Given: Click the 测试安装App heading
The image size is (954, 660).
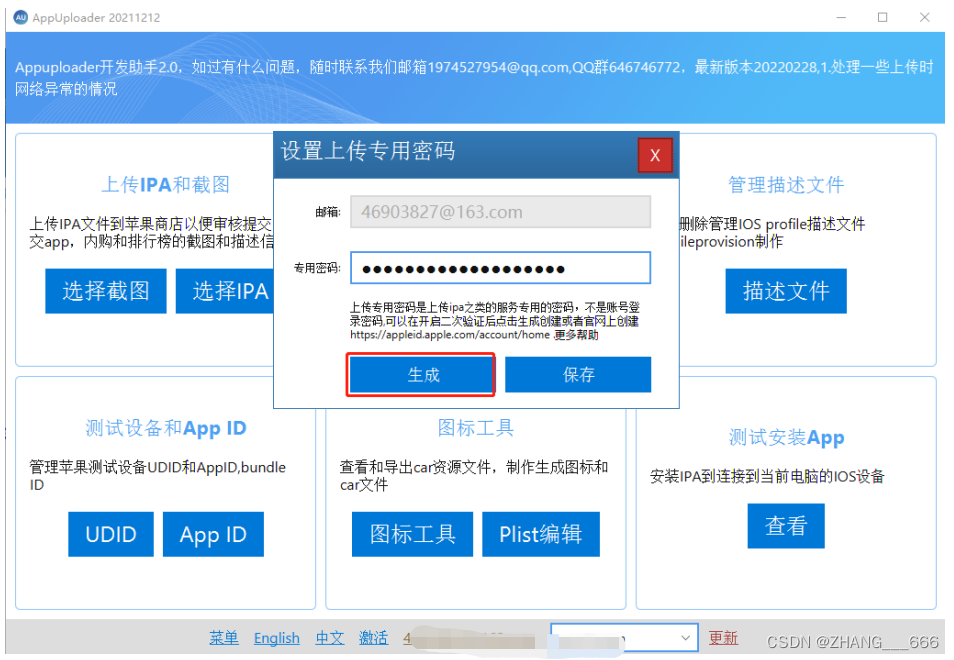Looking at the screenshot, I should point(786,437).
